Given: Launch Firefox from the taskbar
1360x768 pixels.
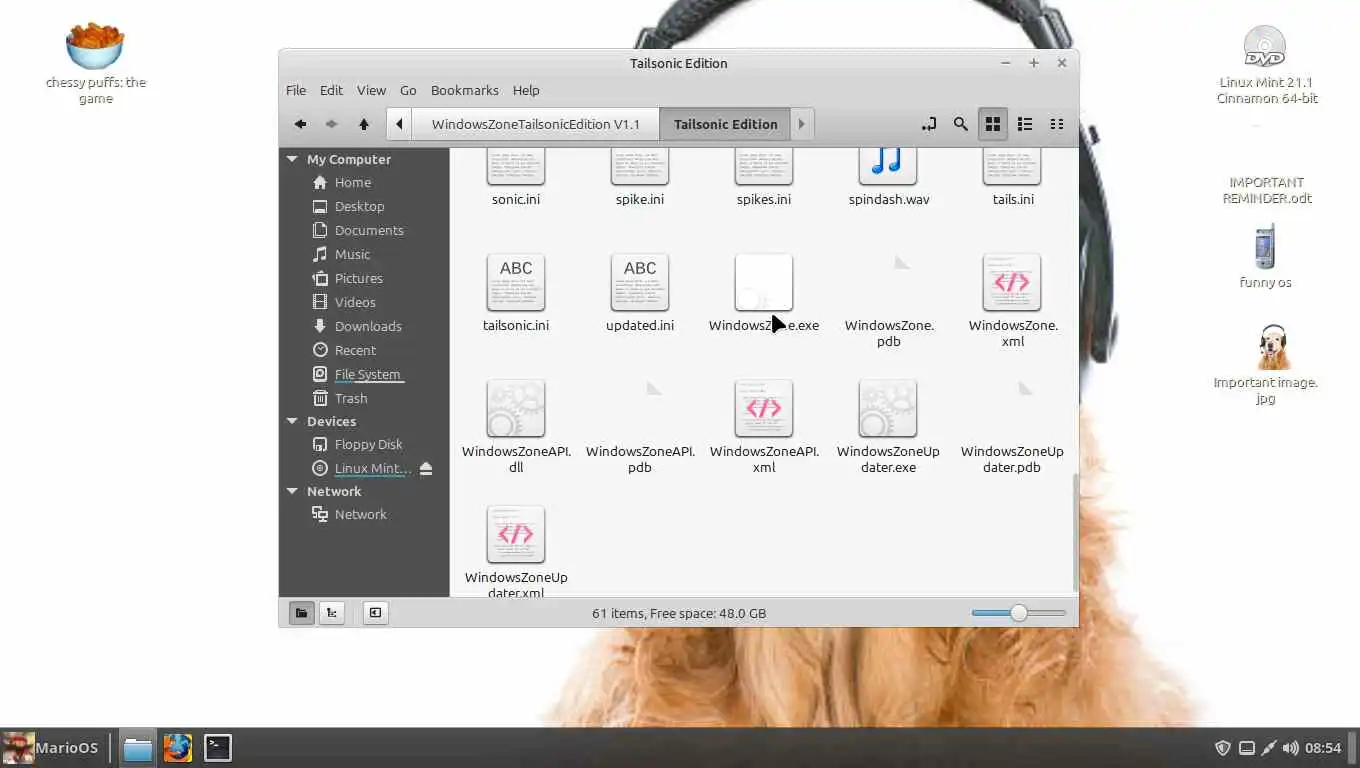Looking at the screenshot, I should pos(178,747).
